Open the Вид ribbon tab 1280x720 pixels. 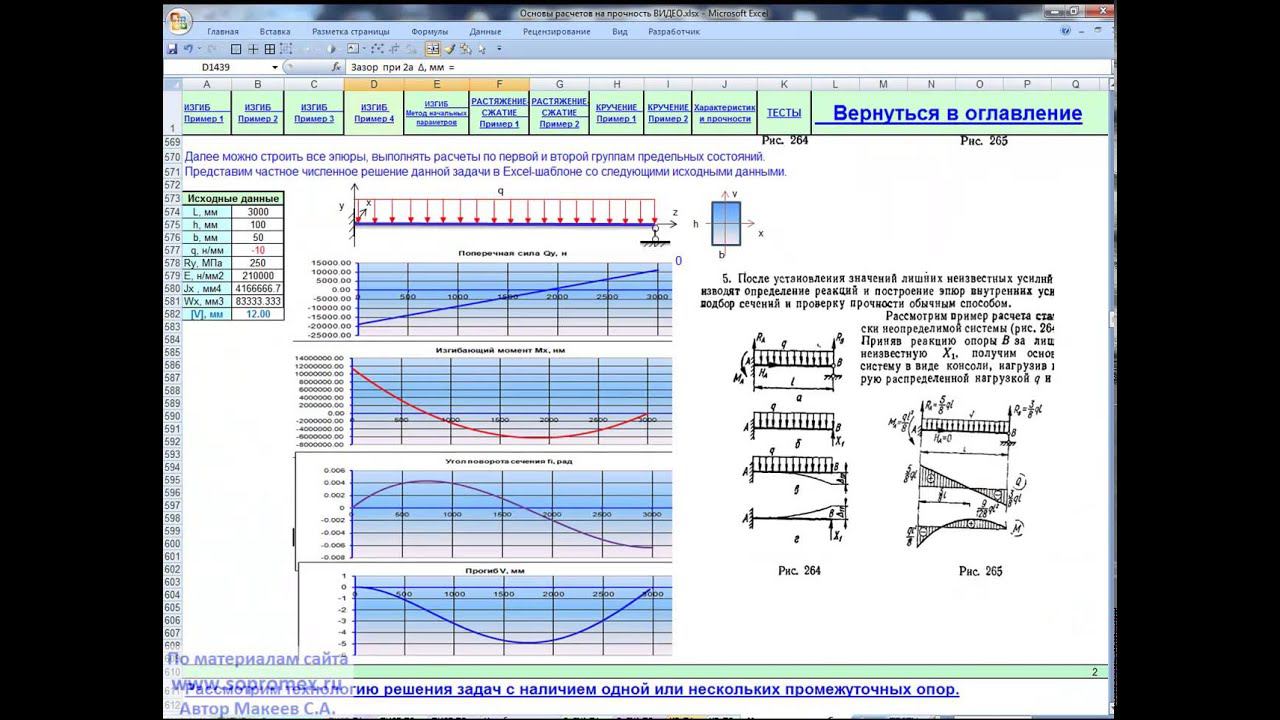(620, 32)
